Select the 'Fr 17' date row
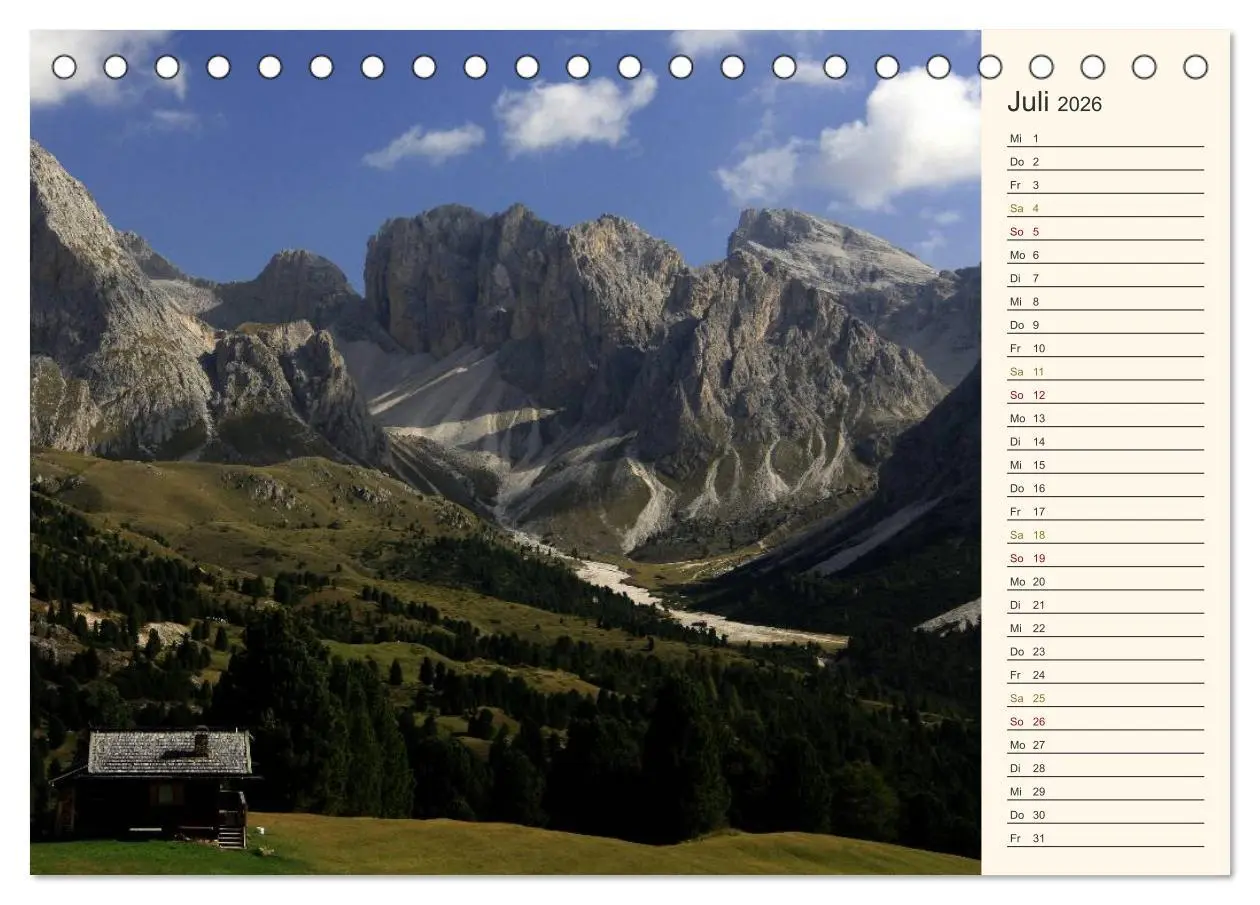This screenshot has height=905, width=1260. pos(1105,511)
